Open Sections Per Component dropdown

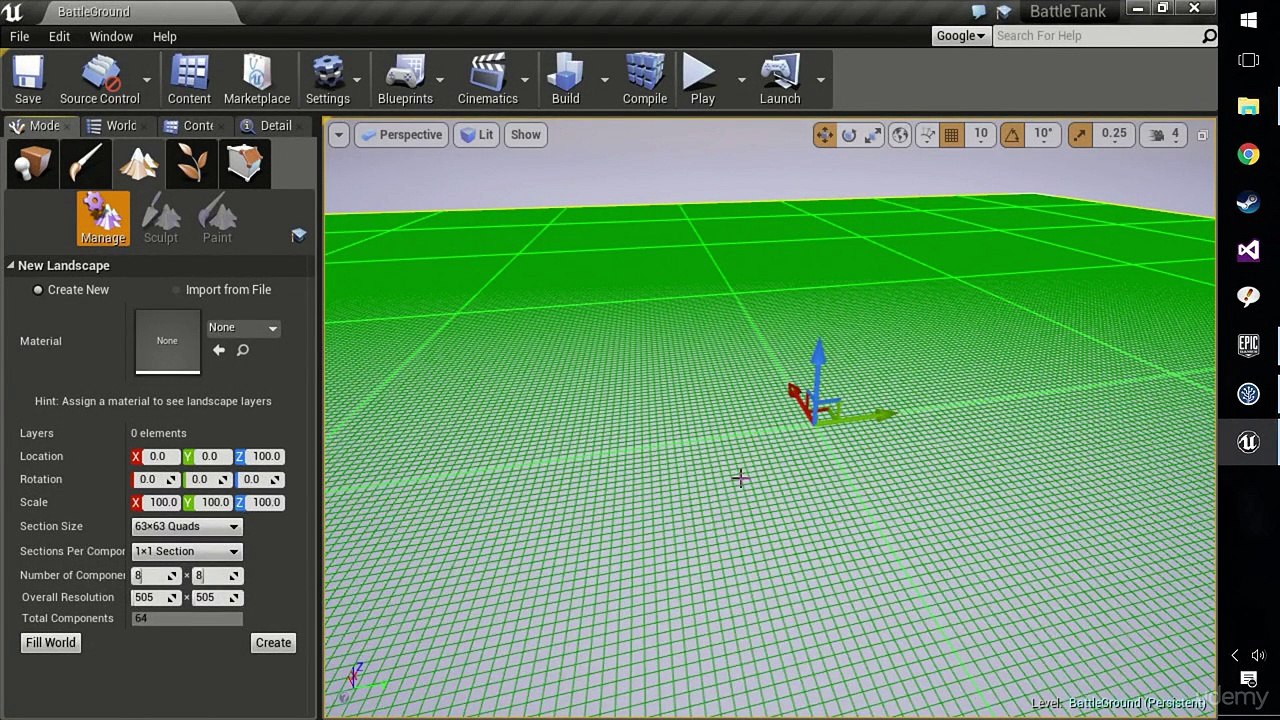187,551
